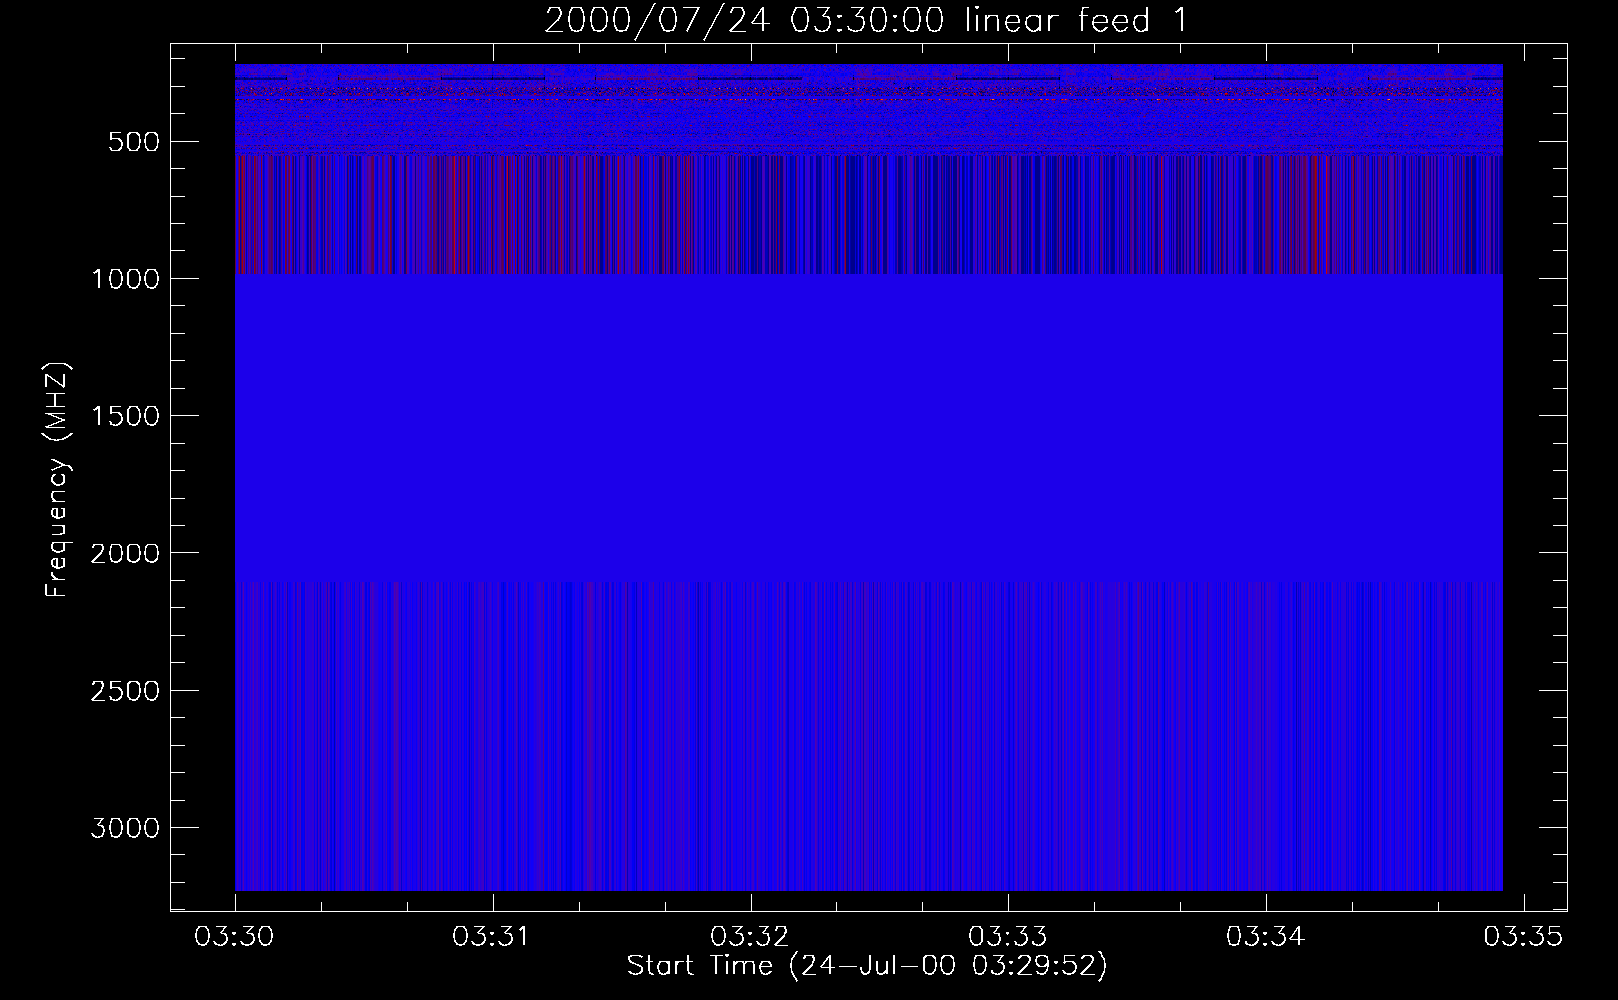The width and height of the screenshot is (1618, 1000).
Task: Click the 1000 frequency tick label
Action: pyautogui.click(x=125, y=279)
